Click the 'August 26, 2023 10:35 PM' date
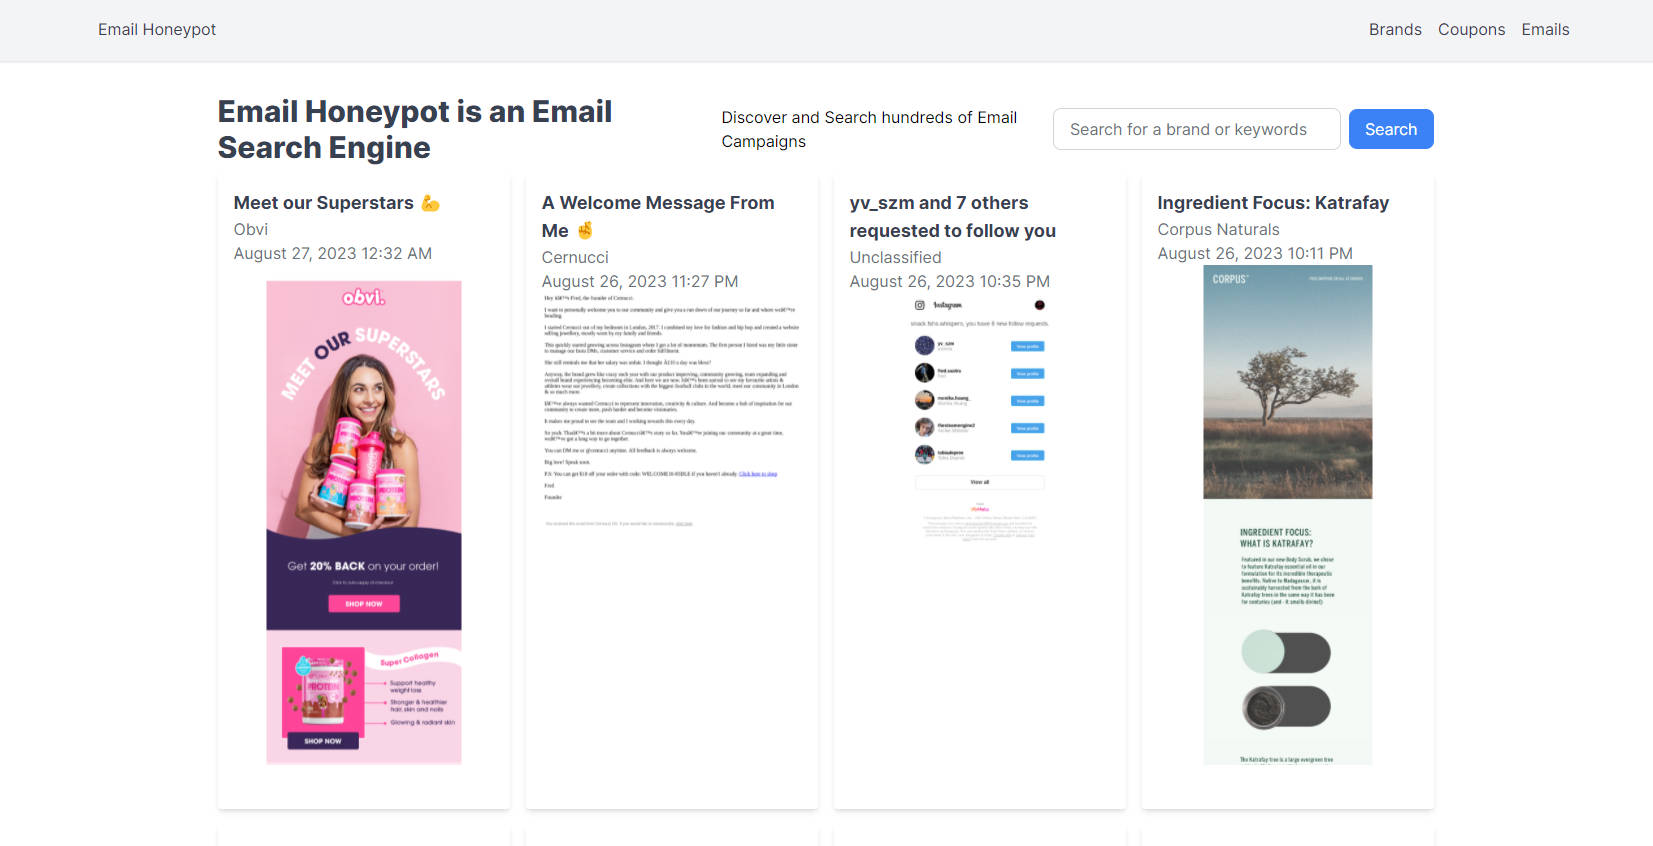 click(950, 281)
